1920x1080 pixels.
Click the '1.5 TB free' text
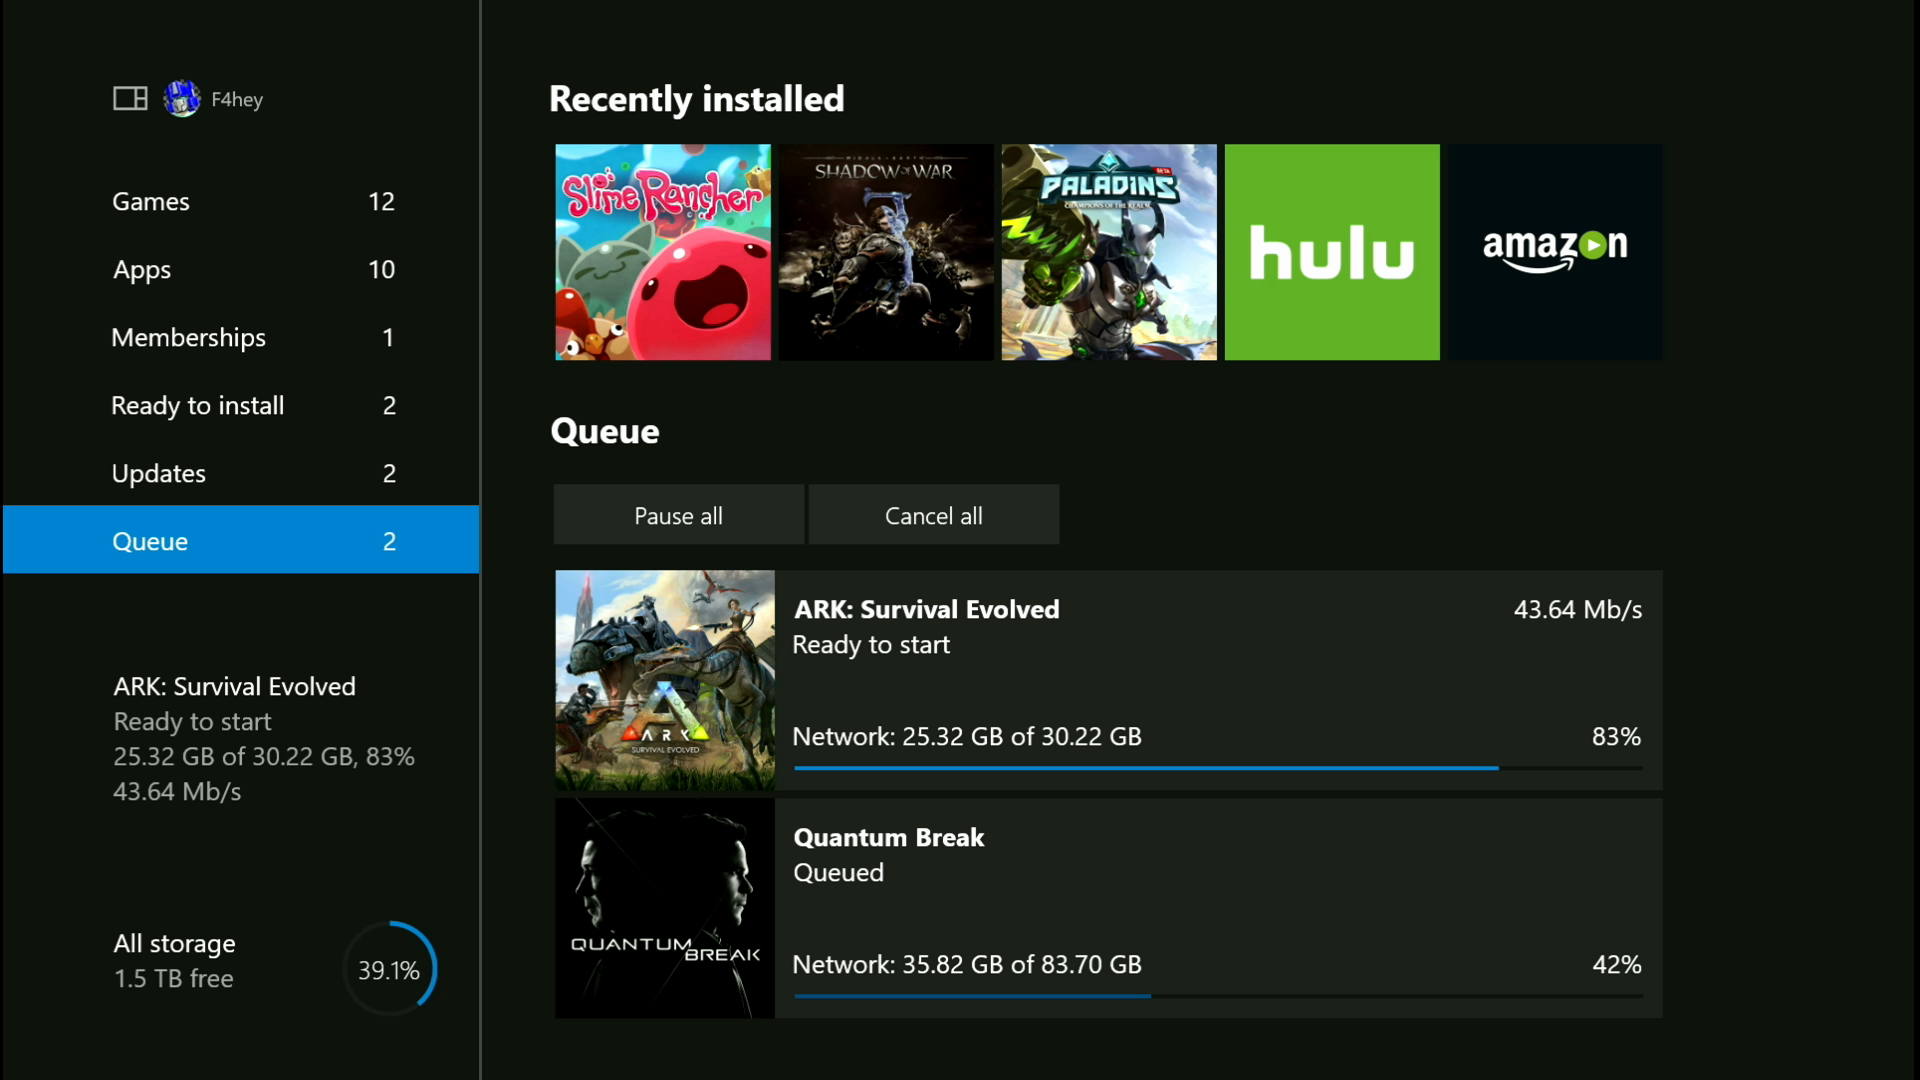click(x=174, y=978)
